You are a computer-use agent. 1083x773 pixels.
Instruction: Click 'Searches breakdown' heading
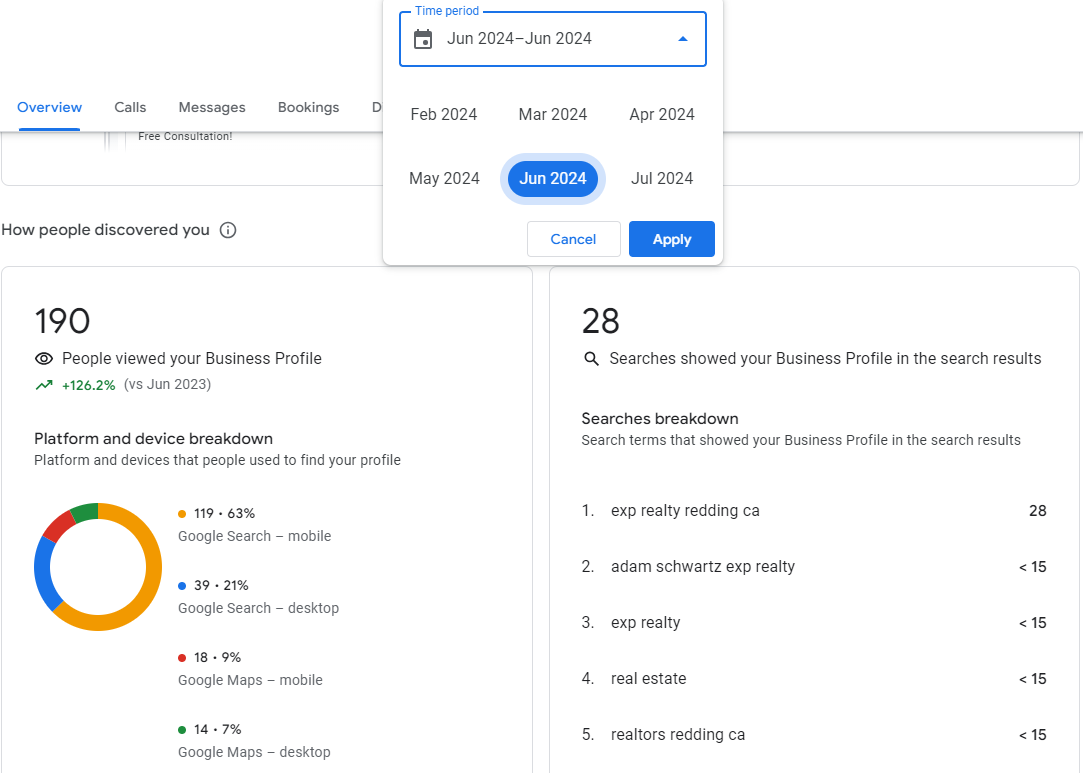click(660, 419)
